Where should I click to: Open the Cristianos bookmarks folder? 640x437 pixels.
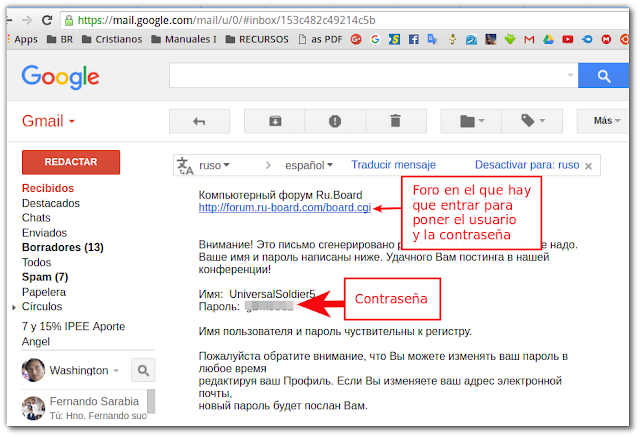pyautogui.click(x=112, y=39)
